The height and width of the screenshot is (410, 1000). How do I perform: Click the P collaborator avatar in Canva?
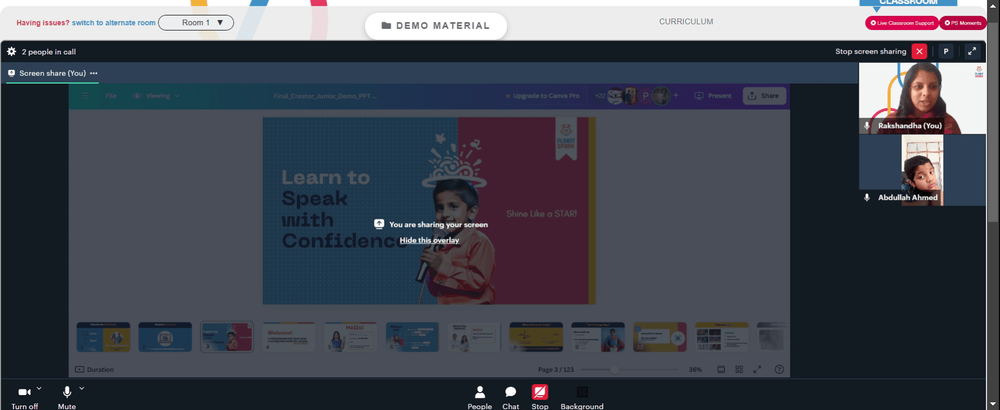(645, 96)
